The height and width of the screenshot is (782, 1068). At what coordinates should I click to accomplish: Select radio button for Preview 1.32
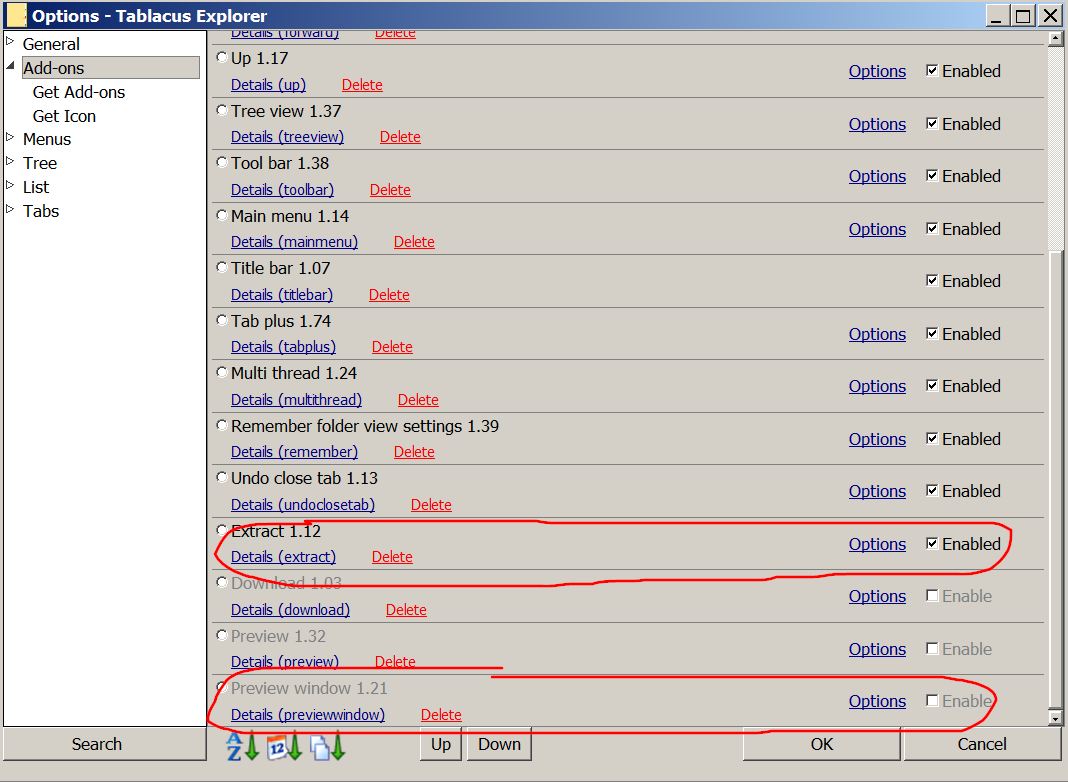click(221, 635)
